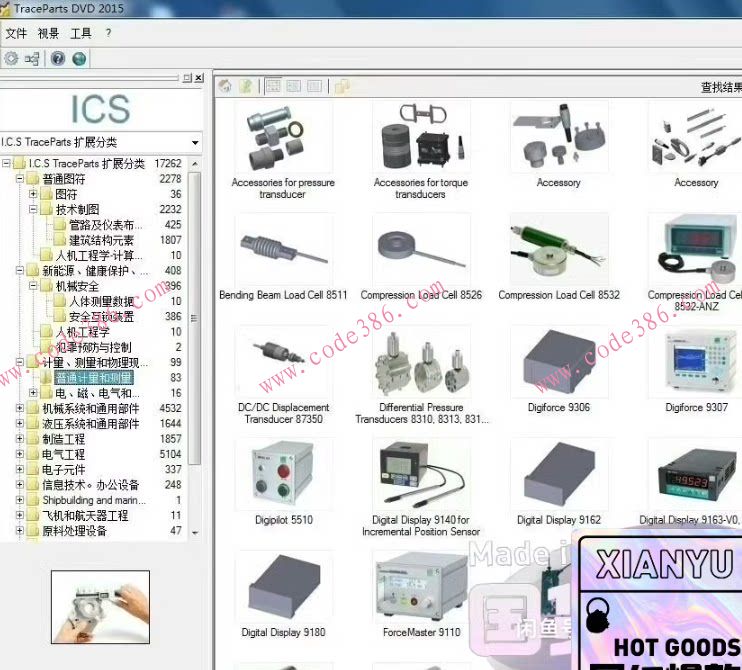Open help via blue question mark icon
The height and width of the screenshot is (670, 742).
pos(58,59)
